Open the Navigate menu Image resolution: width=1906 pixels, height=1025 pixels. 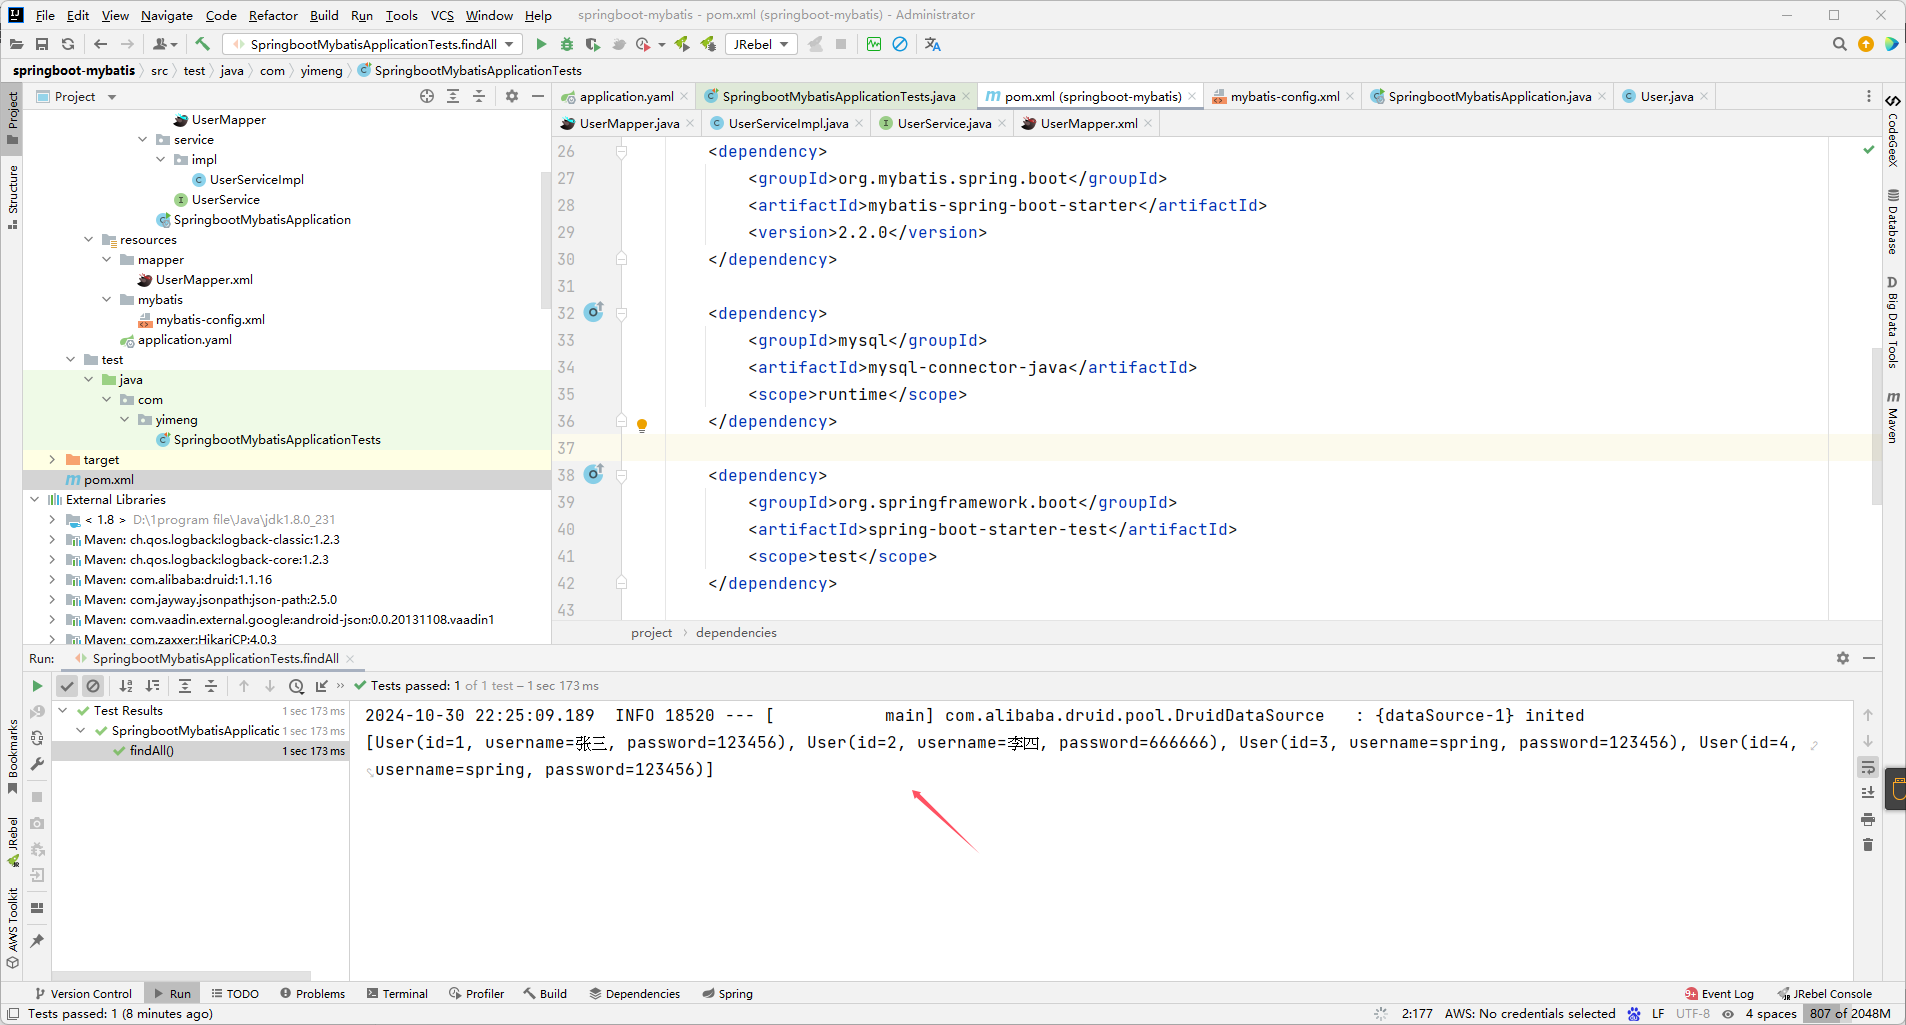pos(167,15)
